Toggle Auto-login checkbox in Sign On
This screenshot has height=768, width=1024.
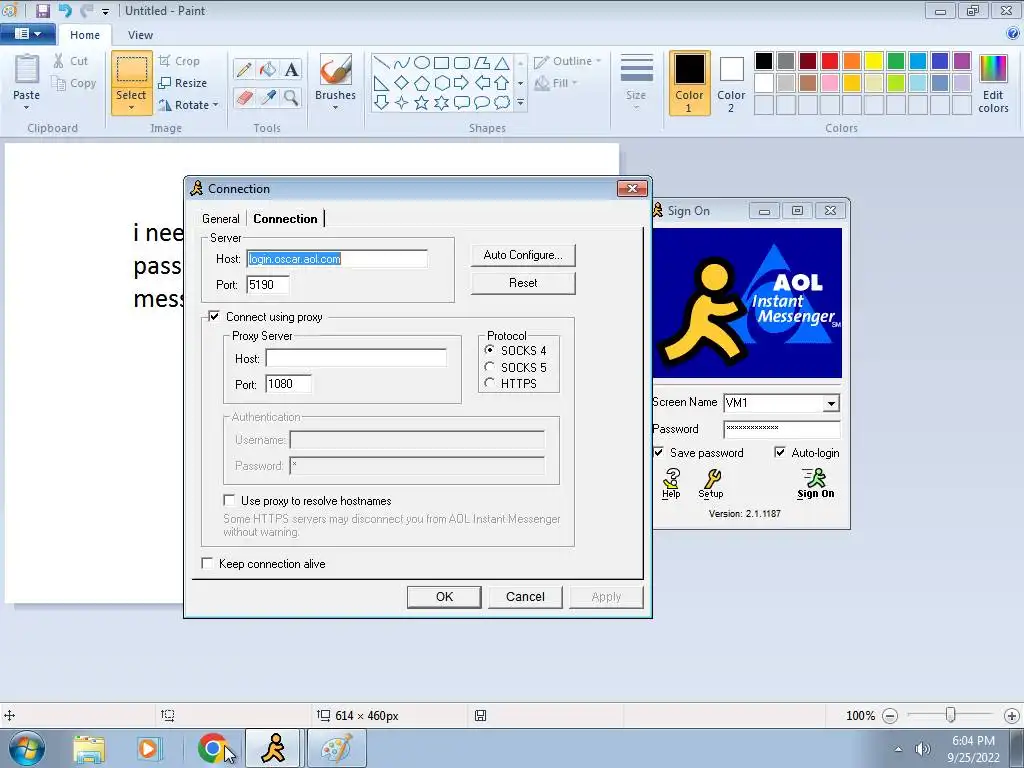tap(780, 452)
